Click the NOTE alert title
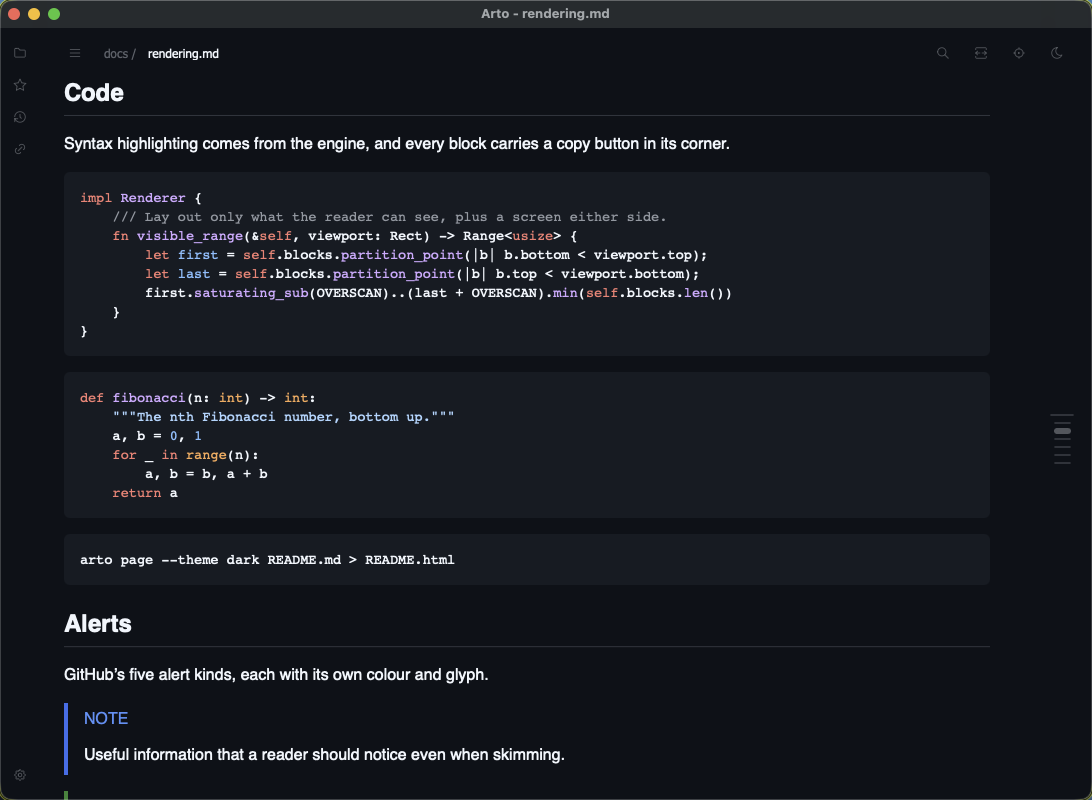The width and height of the screenshot is (1092, 800). 106,719
